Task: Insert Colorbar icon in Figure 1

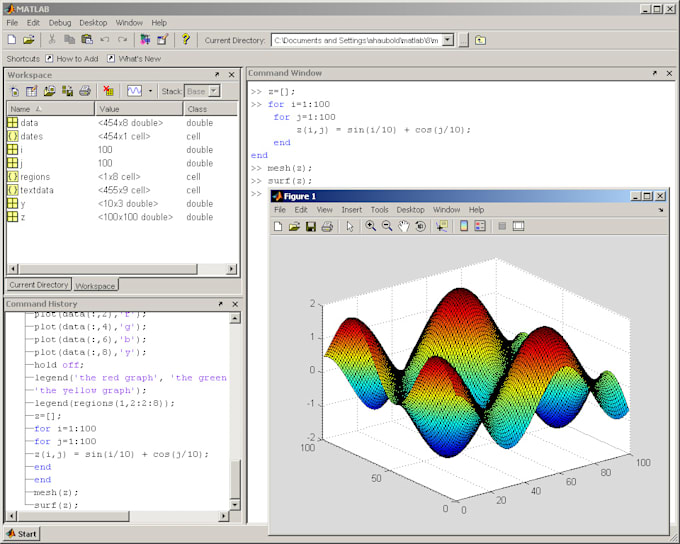Action: click(x=464, y=226)
